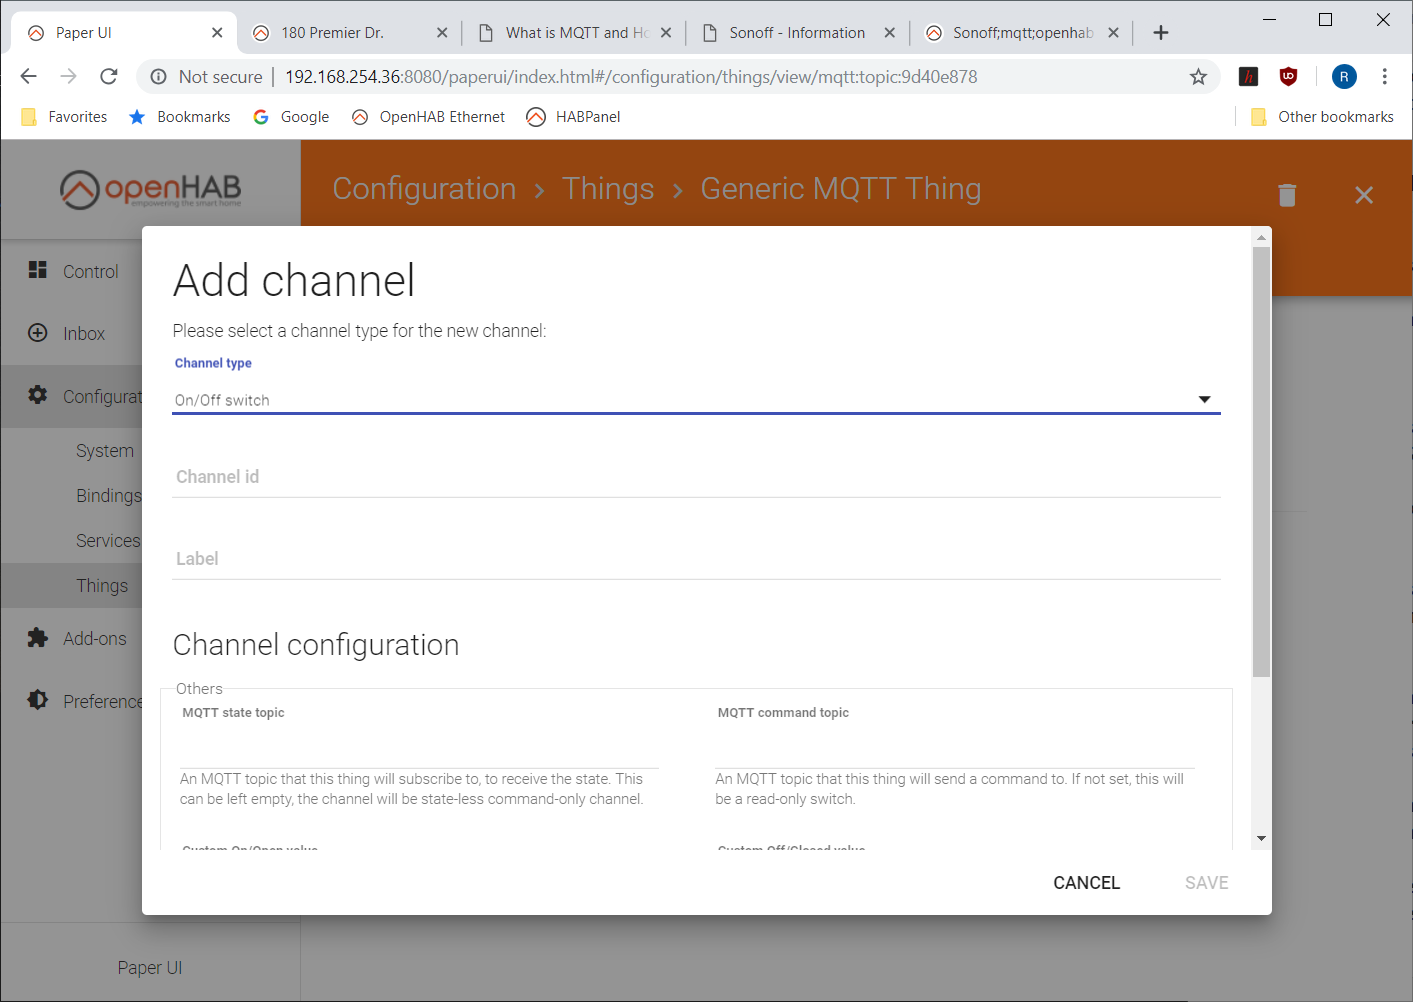Expand the Channel type dropdown
1413x1002 pixels.
[x=696, y=400]
